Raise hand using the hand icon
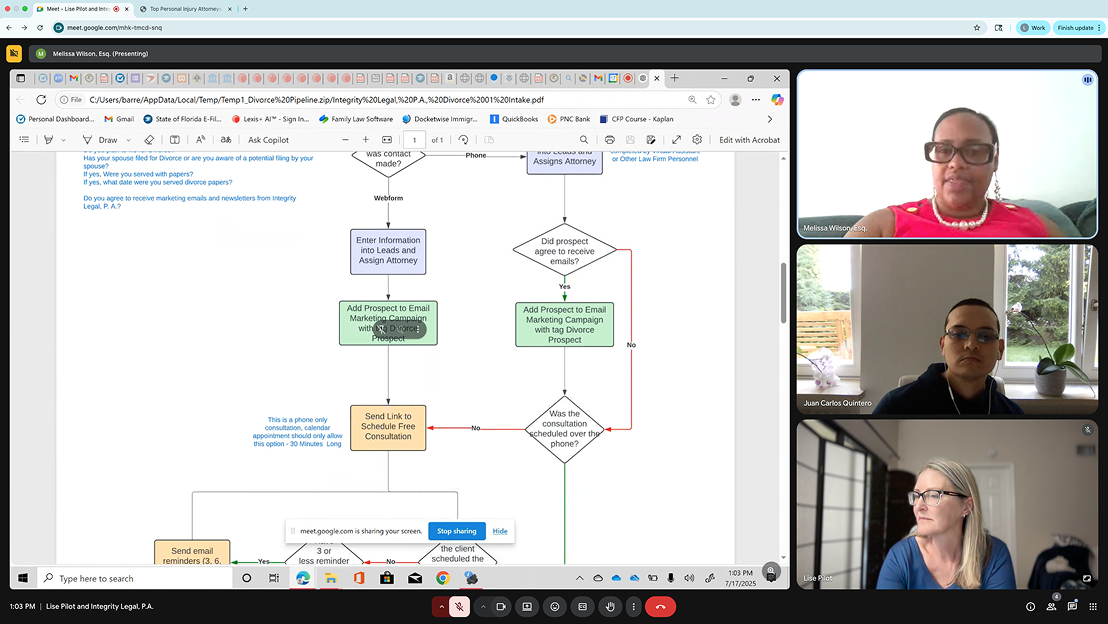 point(610,606)
